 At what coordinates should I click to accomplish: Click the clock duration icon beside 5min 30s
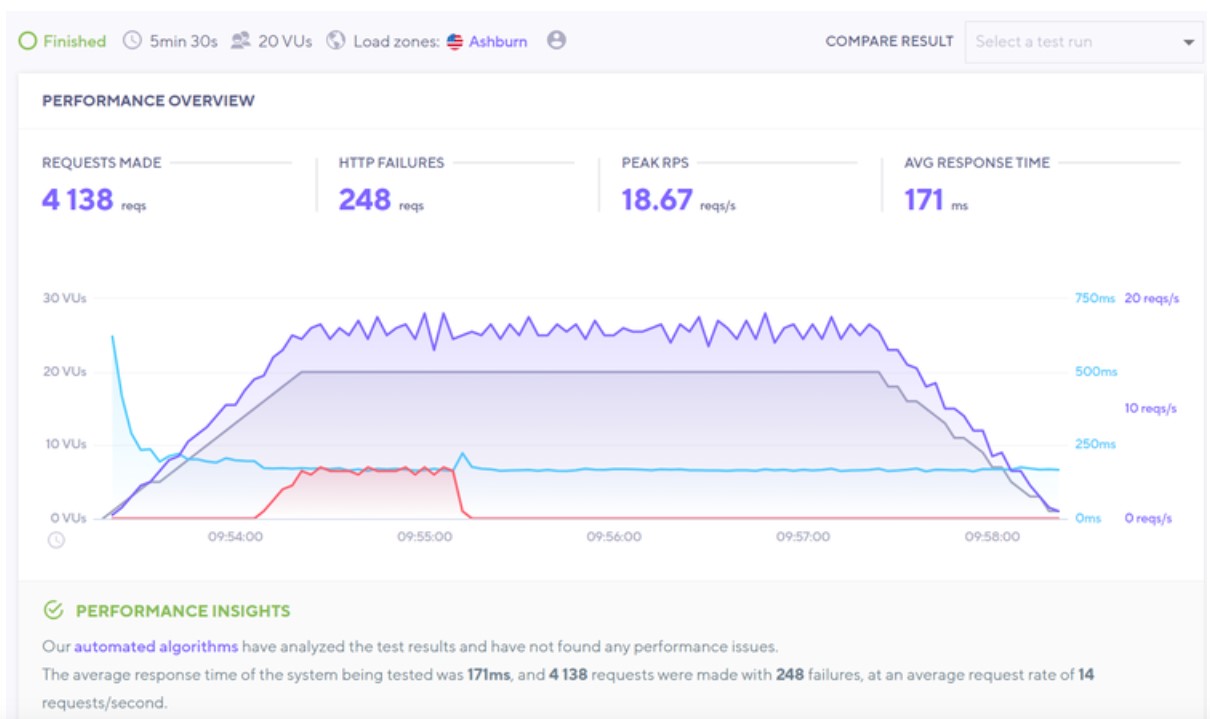132,41
